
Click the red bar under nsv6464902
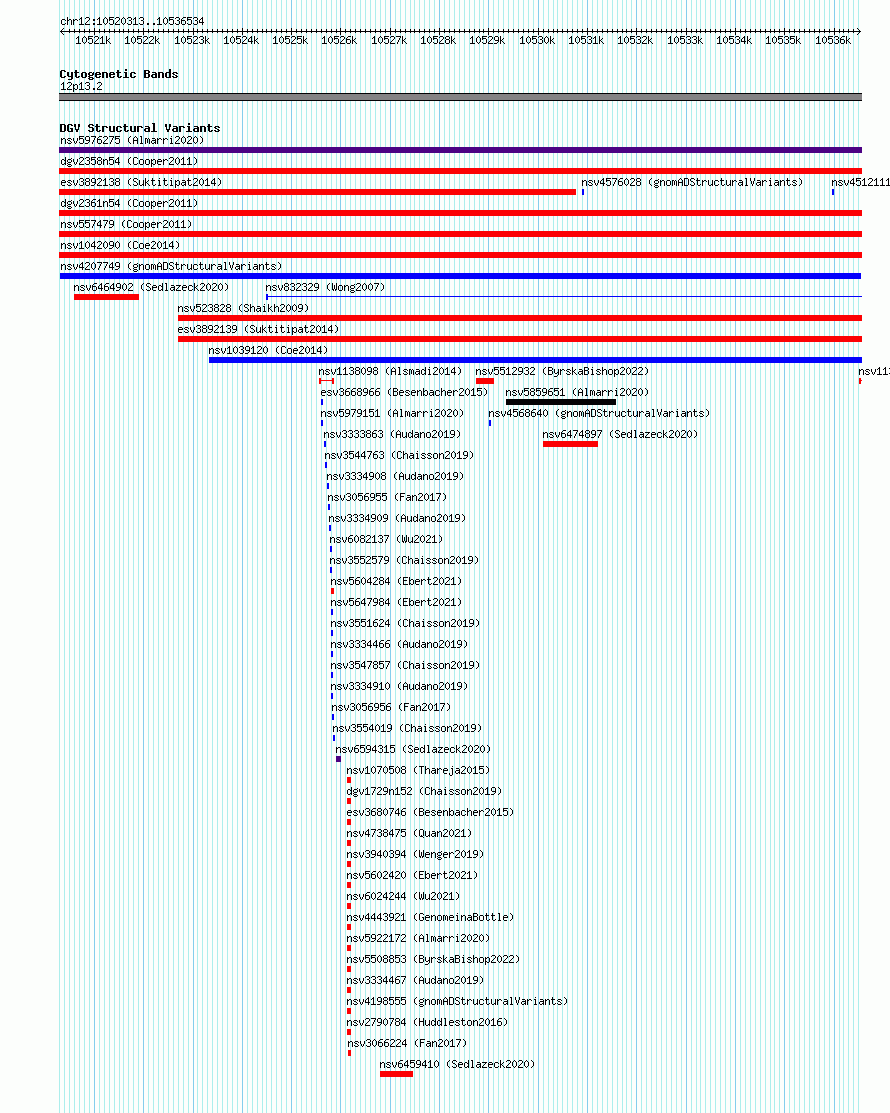(x=106, y=297)
